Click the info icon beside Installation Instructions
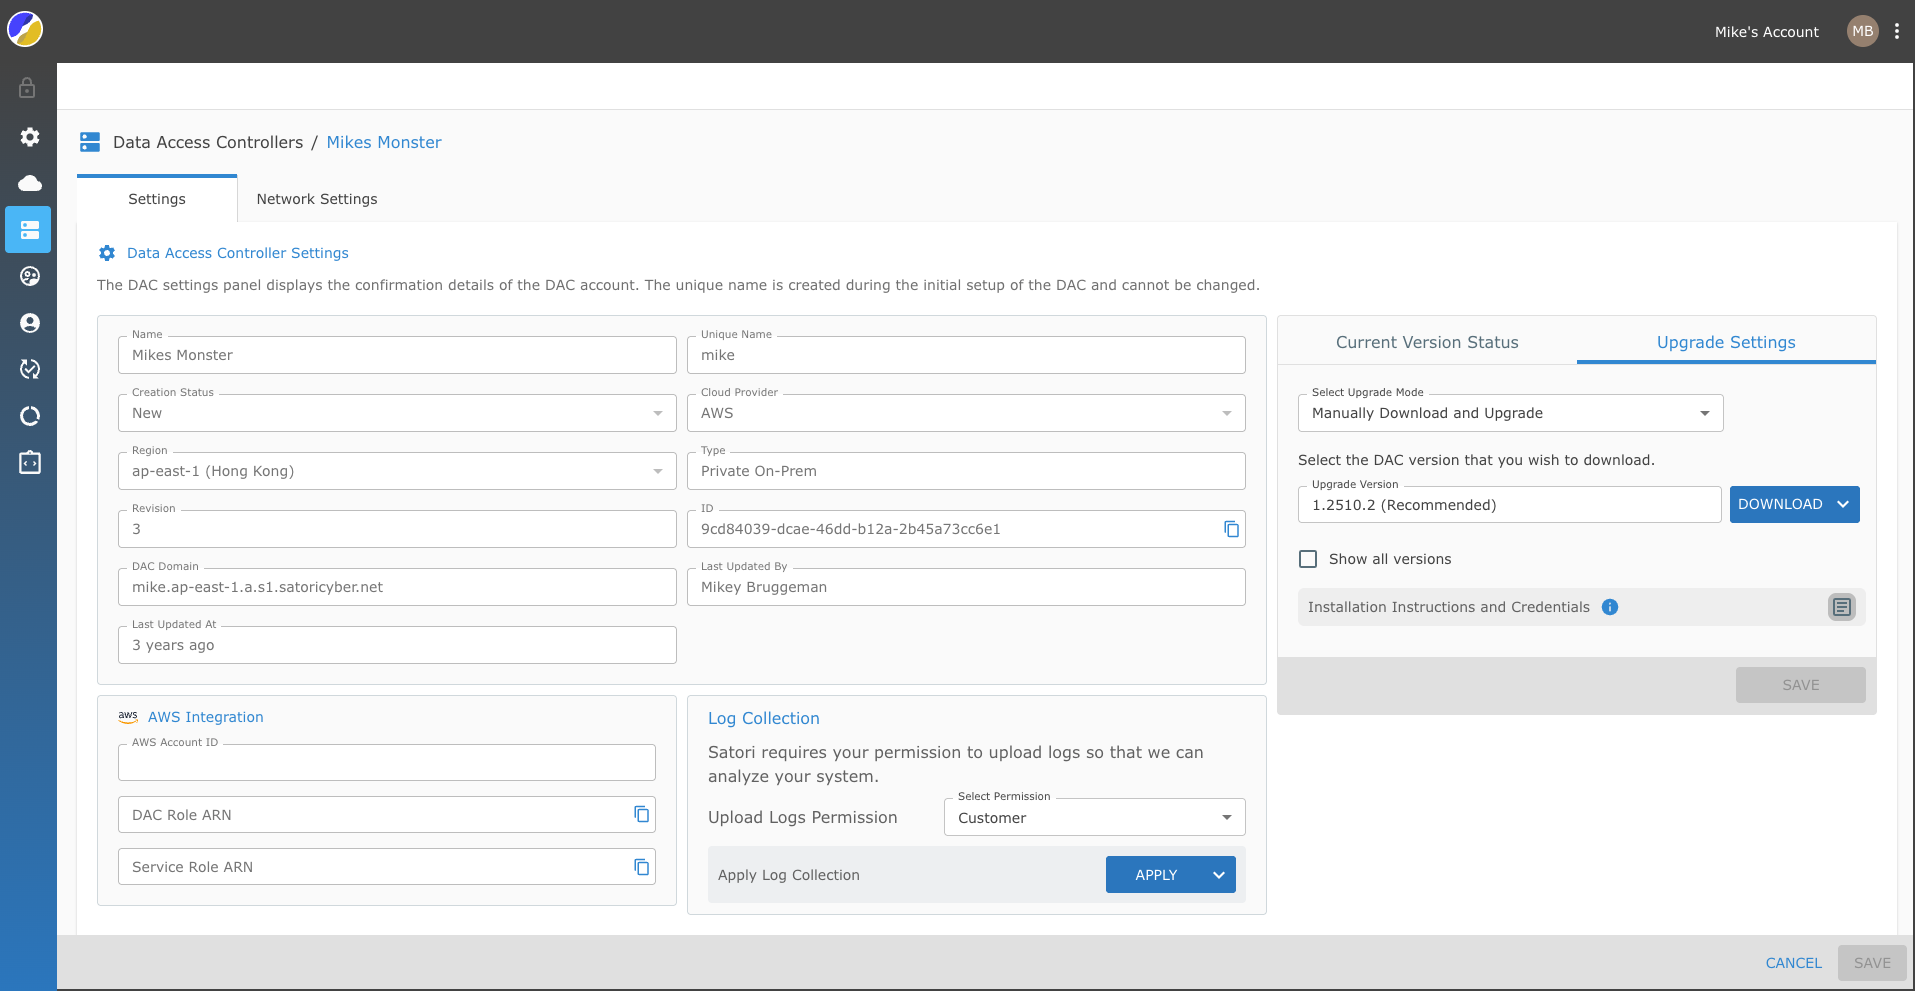Viewport: 1915px width, 991px height. [1610, 607]
